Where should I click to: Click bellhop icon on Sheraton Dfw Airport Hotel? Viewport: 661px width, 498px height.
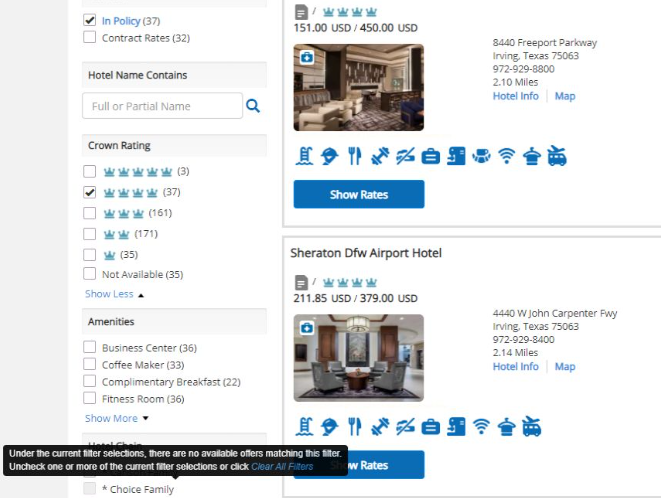(330, 426)
